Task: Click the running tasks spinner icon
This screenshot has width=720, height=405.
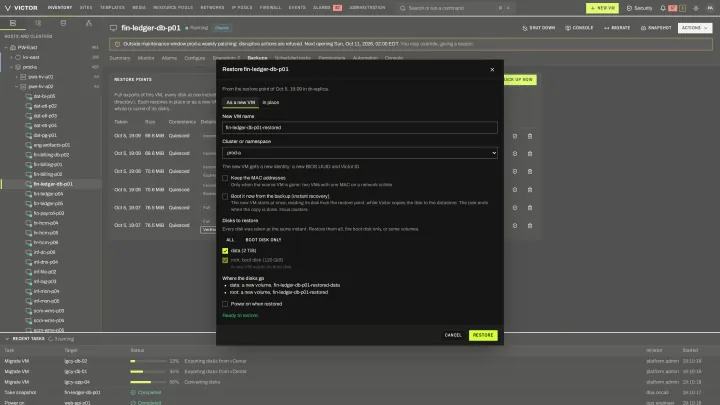Action: pos(51,339)
